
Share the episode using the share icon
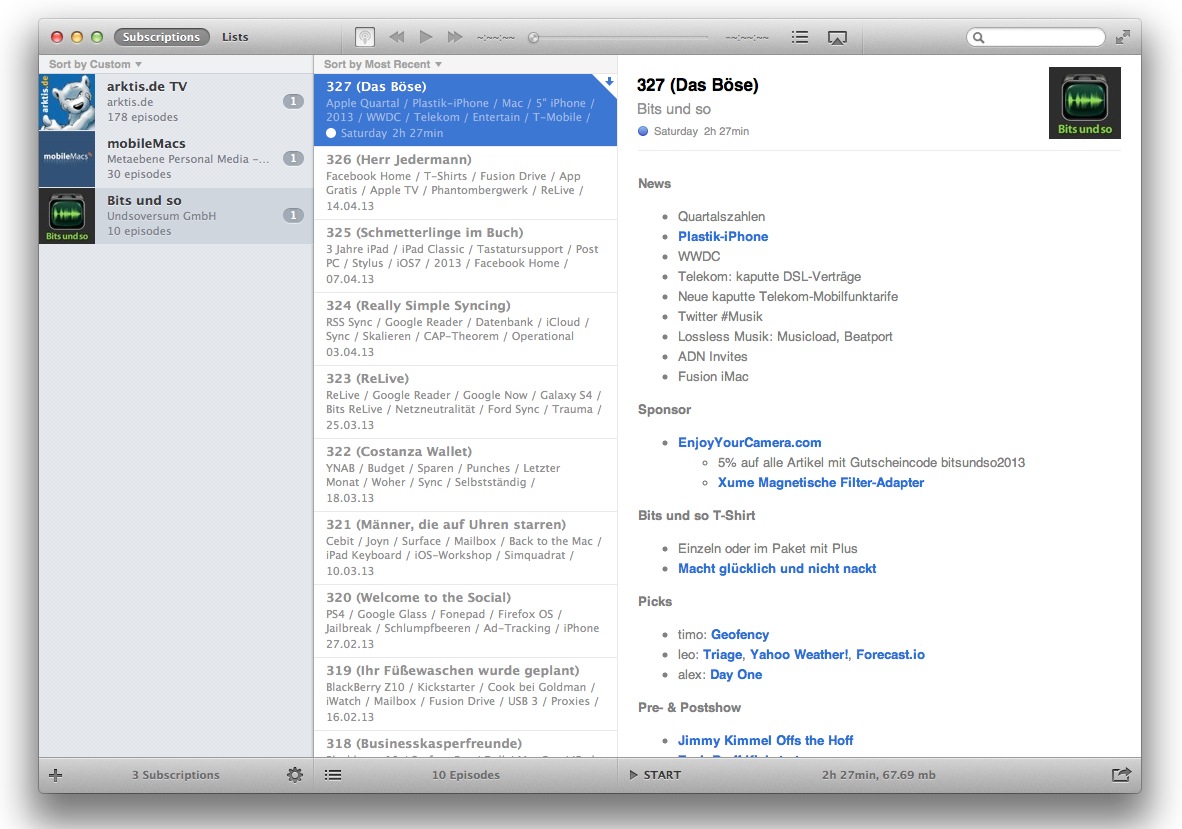1121,775
